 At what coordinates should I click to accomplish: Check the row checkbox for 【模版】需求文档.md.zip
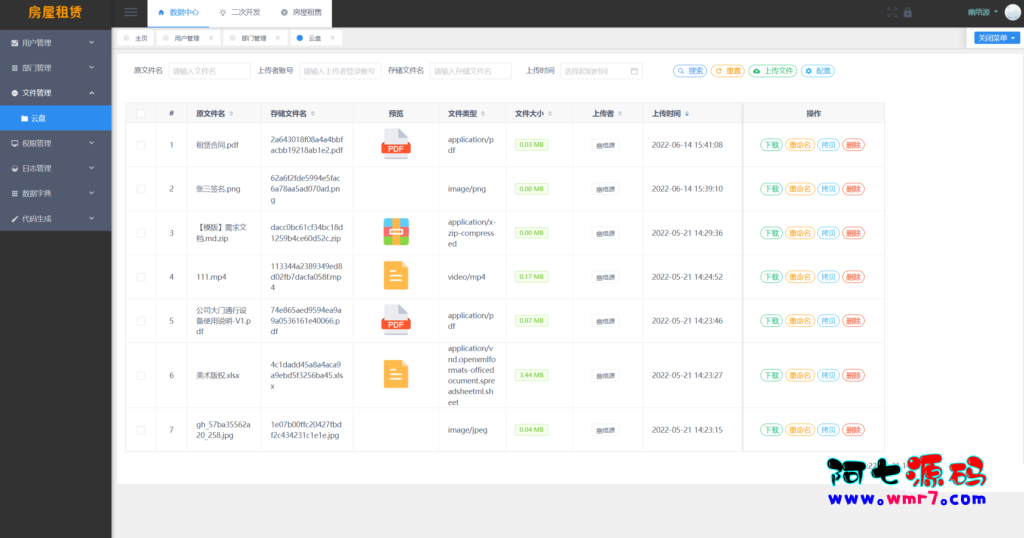tap(141, 233)
